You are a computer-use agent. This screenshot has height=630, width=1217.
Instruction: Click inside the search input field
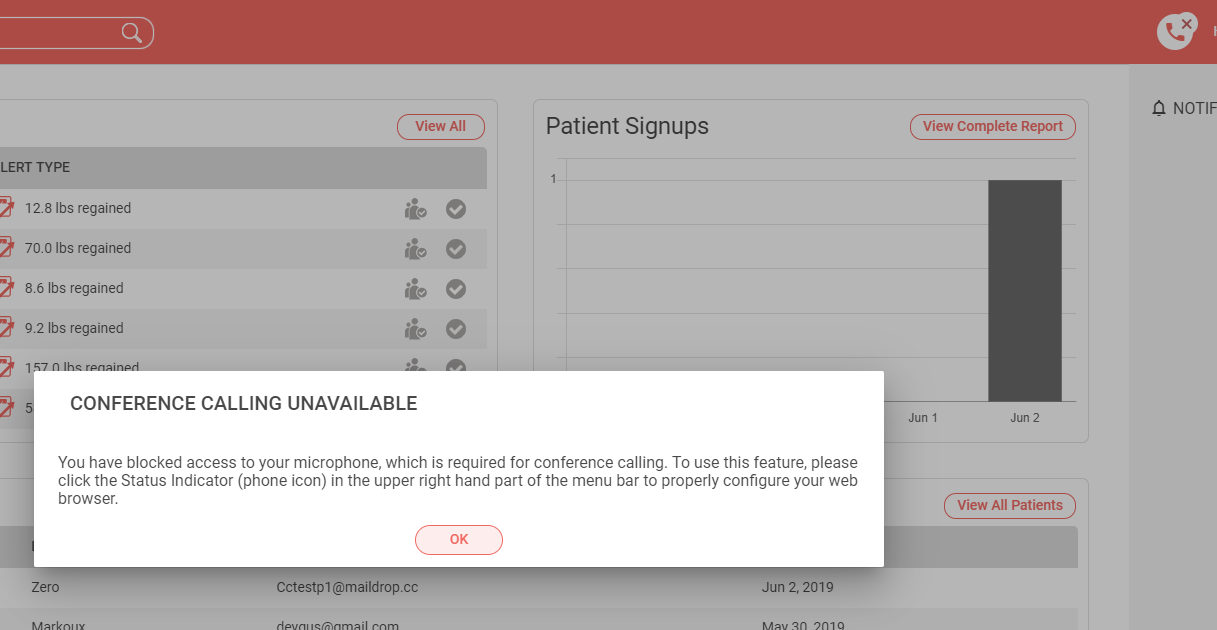(60, 33)
